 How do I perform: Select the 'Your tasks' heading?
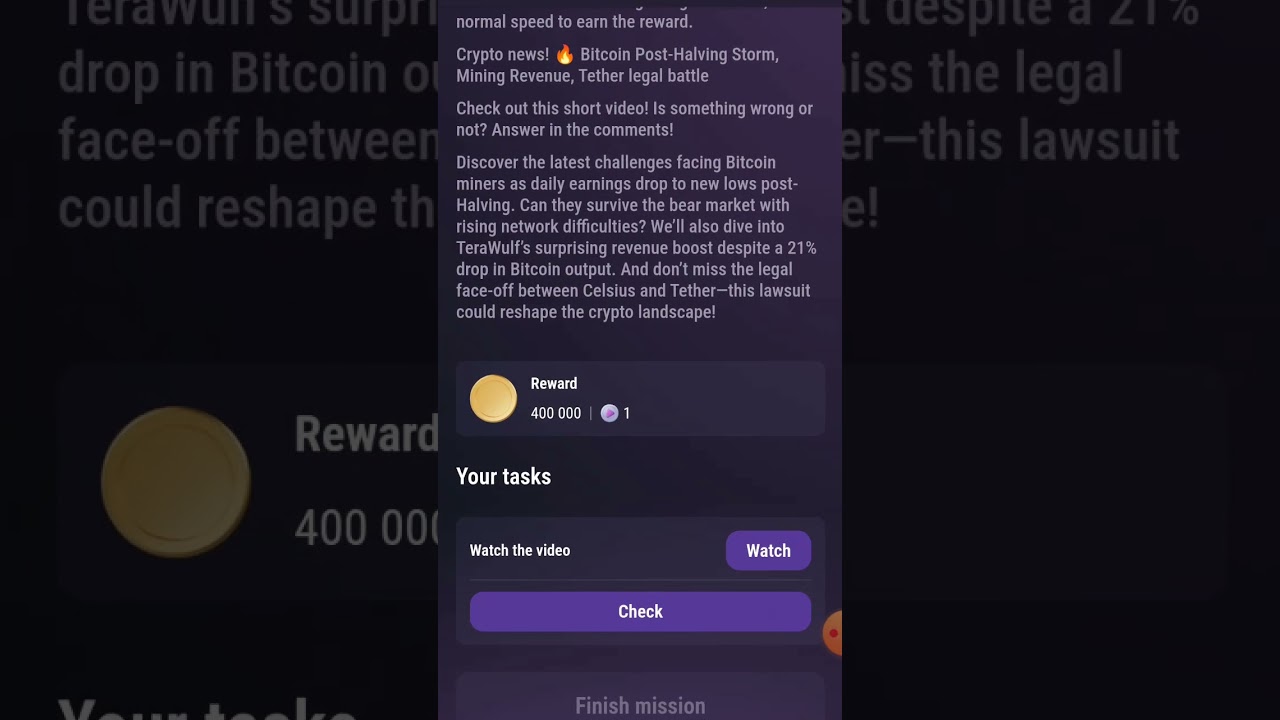[x=504, y=477]
